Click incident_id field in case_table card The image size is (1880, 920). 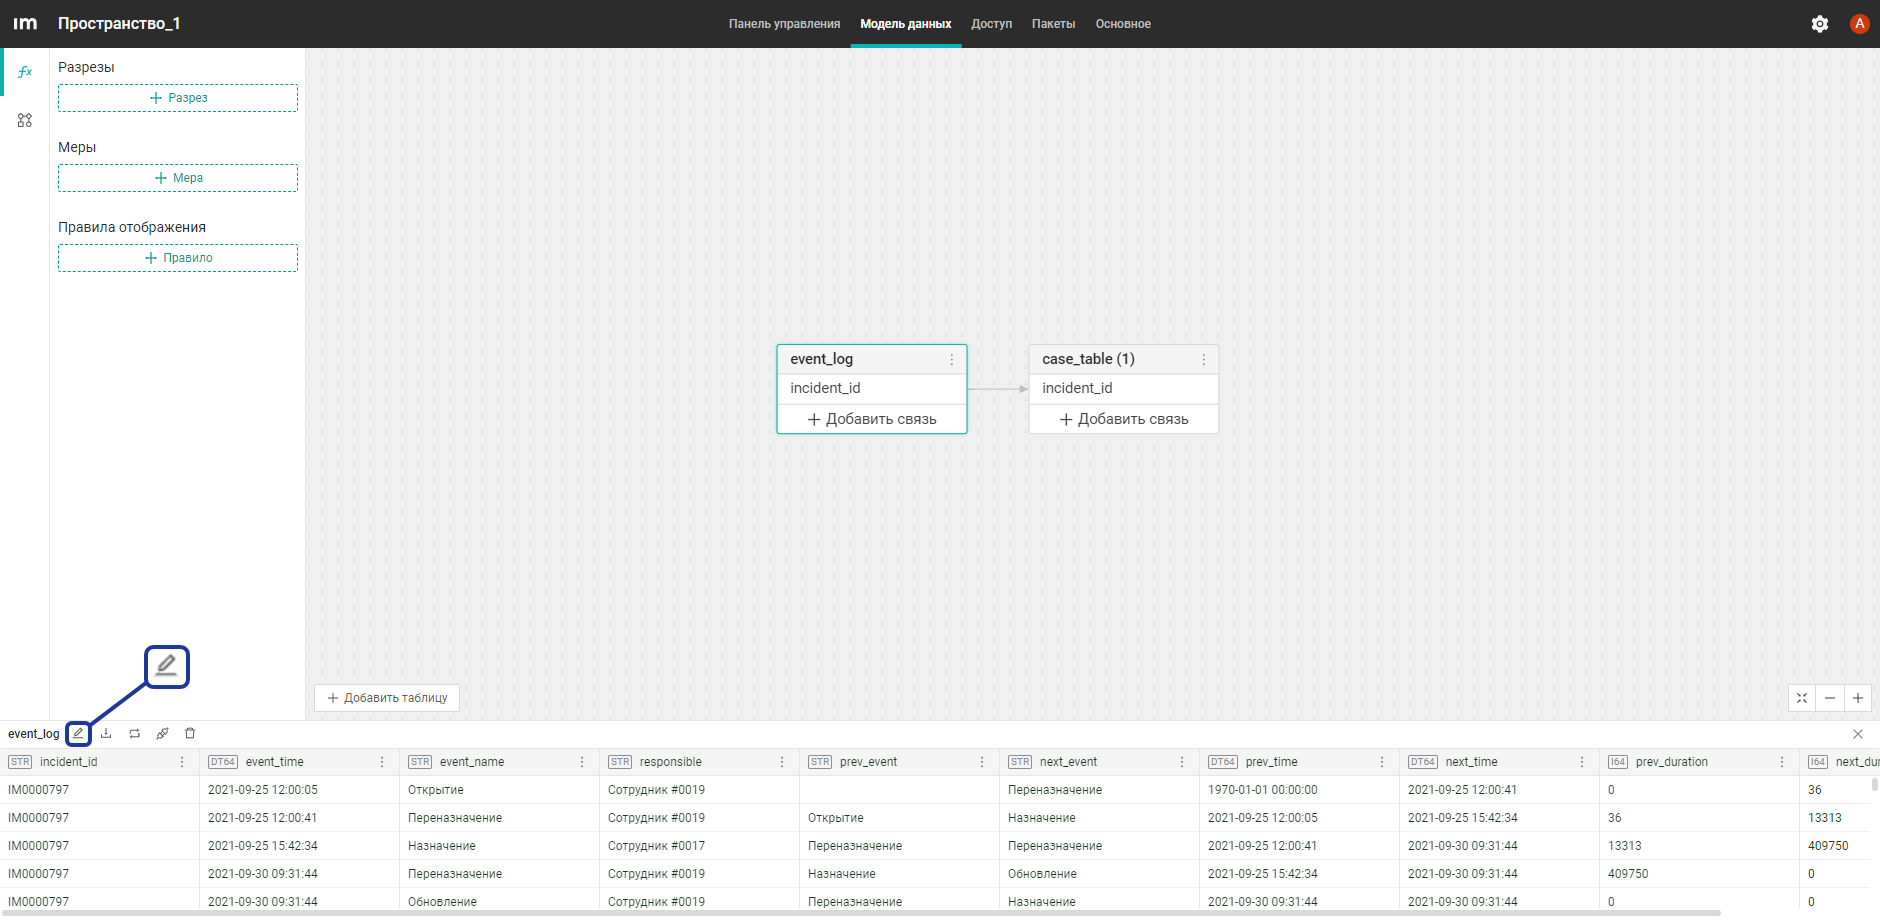pos(1124,388)
